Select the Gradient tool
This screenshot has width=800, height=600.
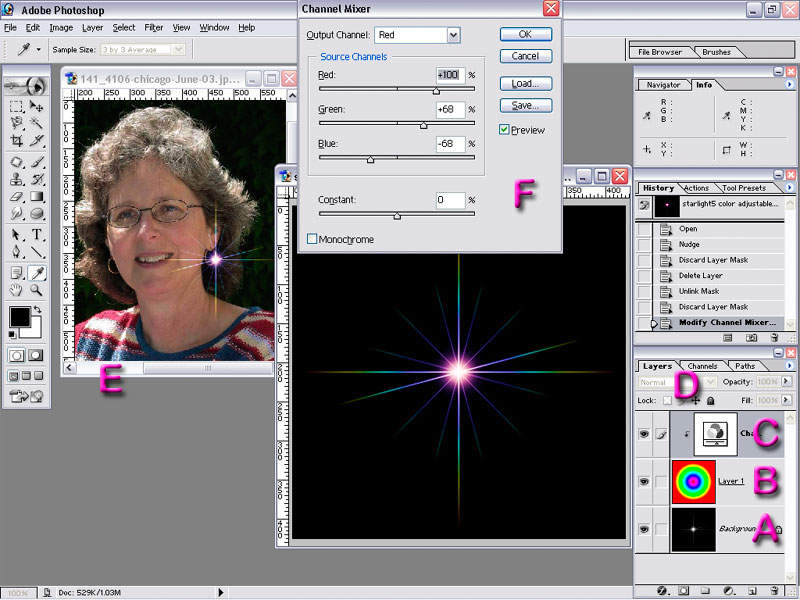[36, 196]
